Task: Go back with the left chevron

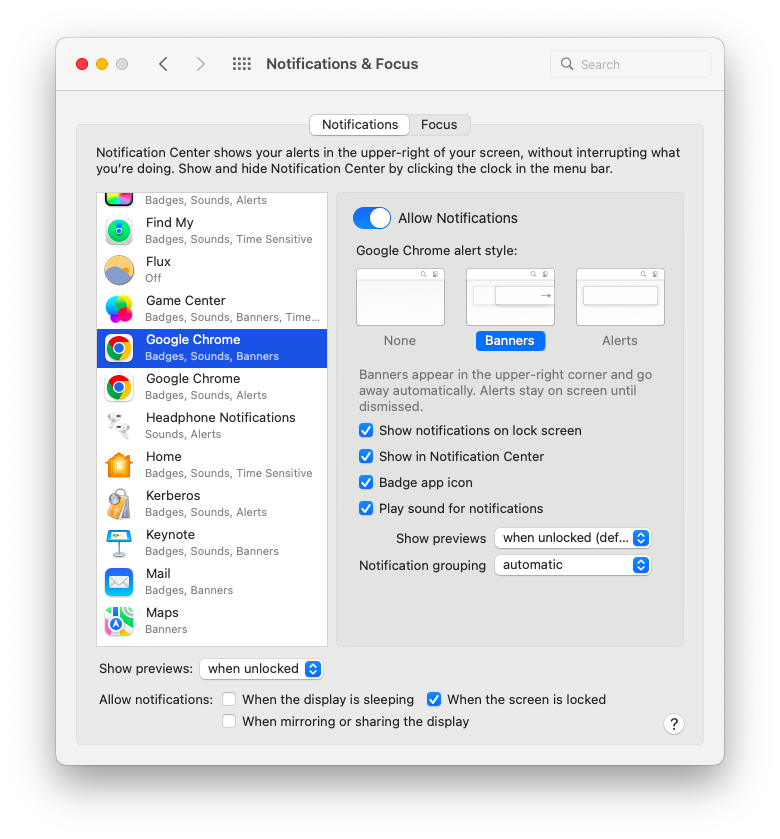Action: 163,64
